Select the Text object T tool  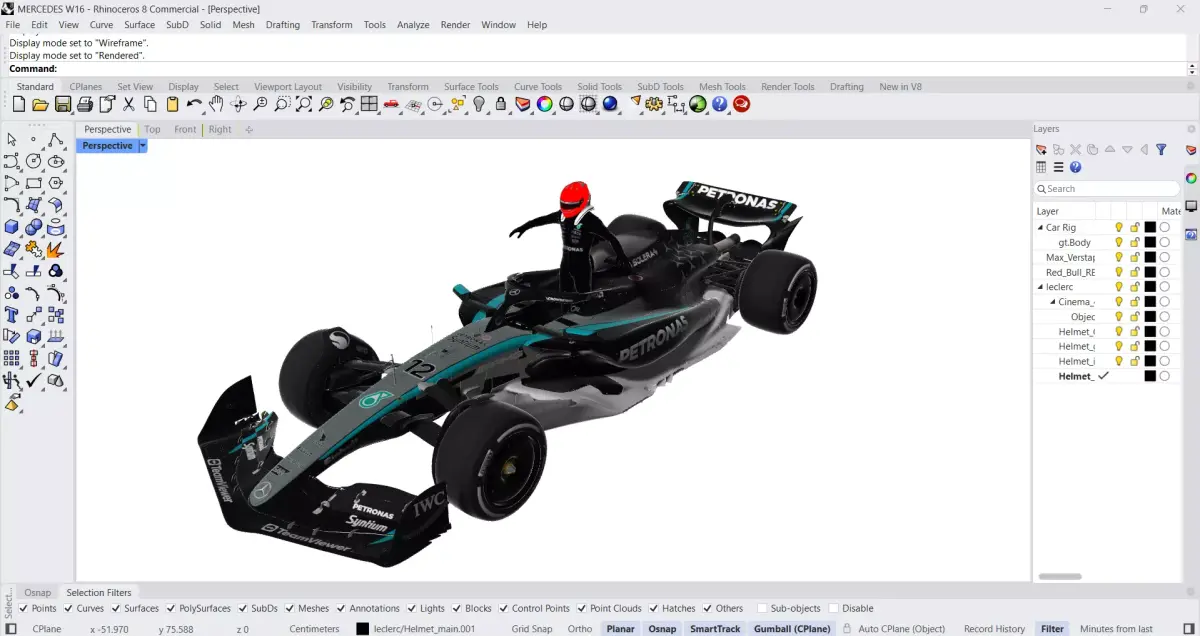[x=12, y=315]
